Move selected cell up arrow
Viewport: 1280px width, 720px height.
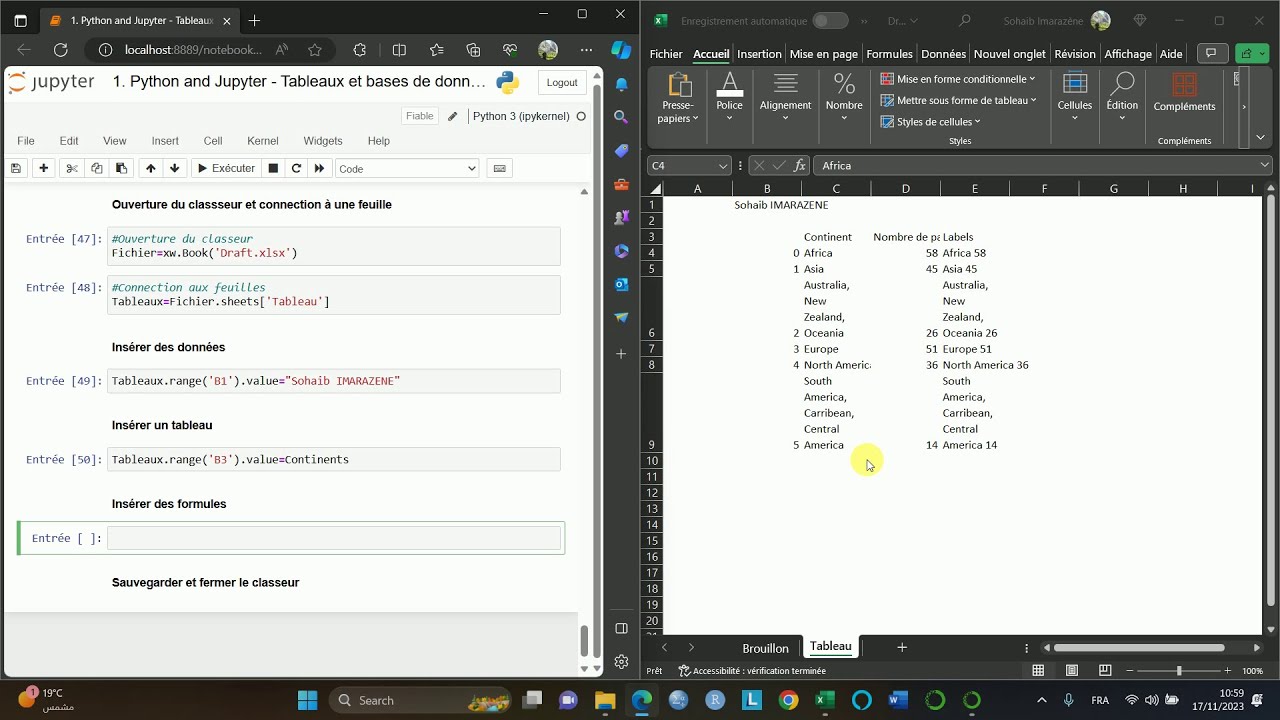[x=151, y=169]
